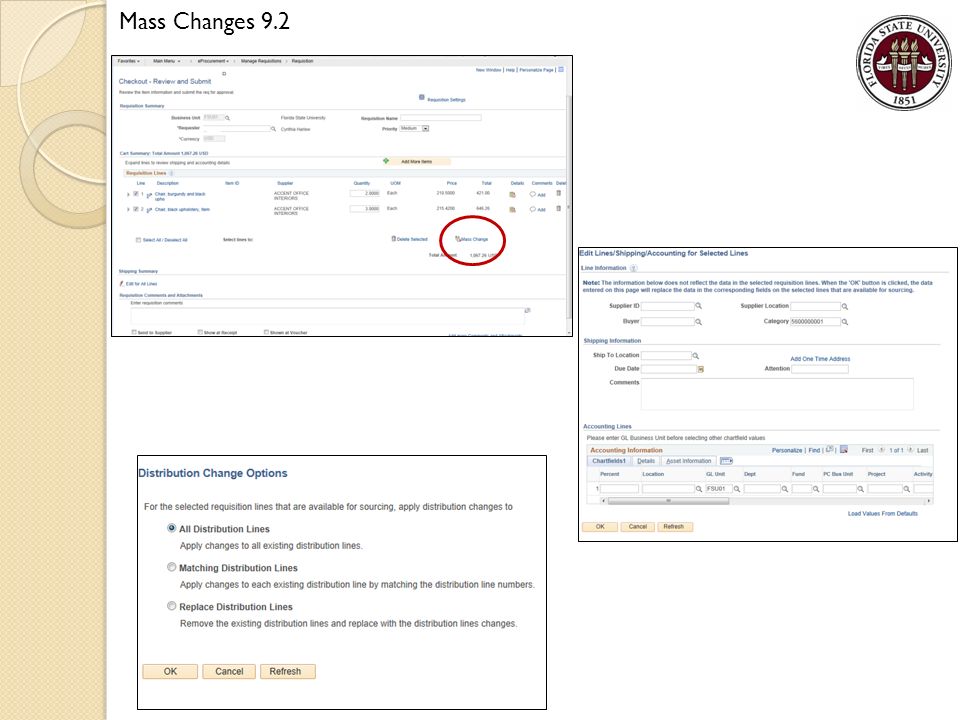Toggle checkbox for requisition line 2
960x720 pixels.
coord(136,209)
